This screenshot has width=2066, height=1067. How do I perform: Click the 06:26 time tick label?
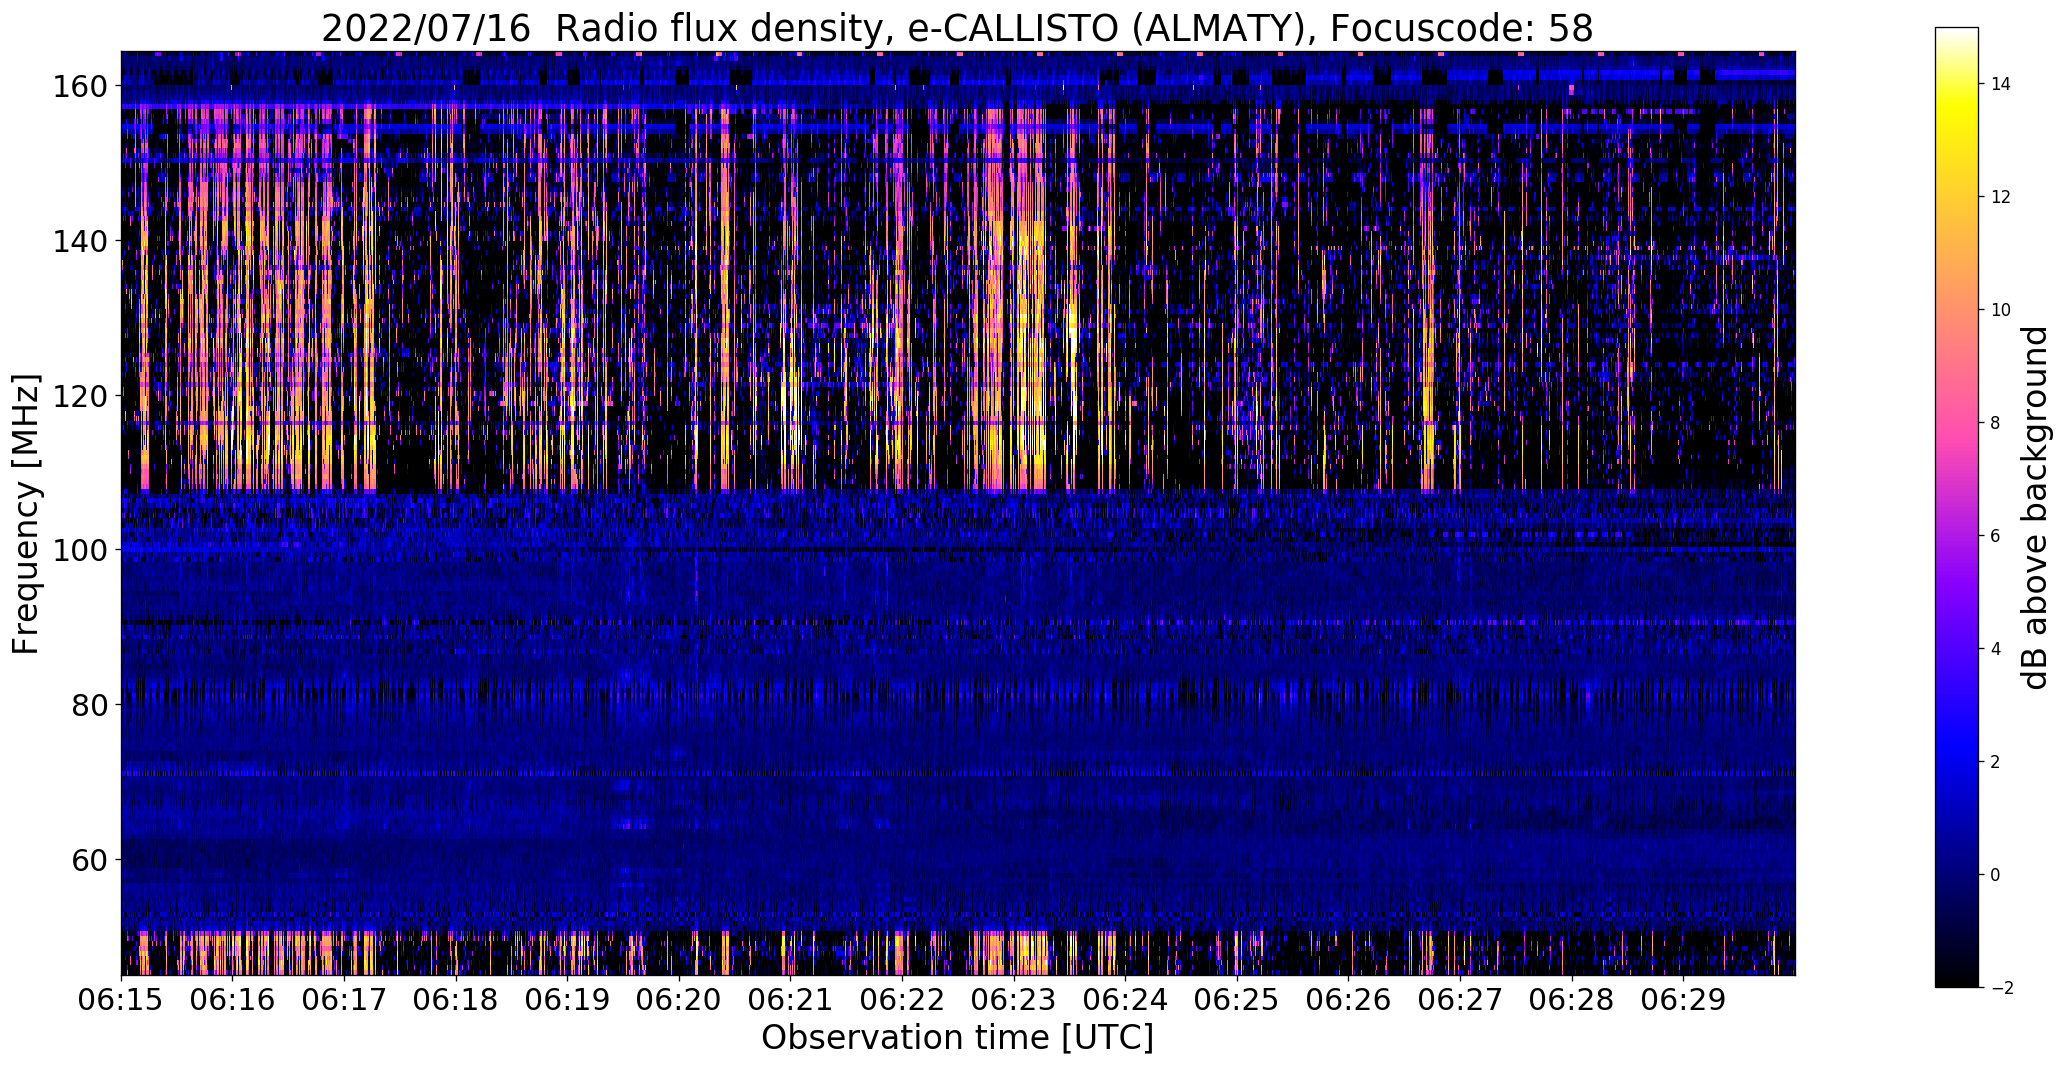[1349, 1000]
